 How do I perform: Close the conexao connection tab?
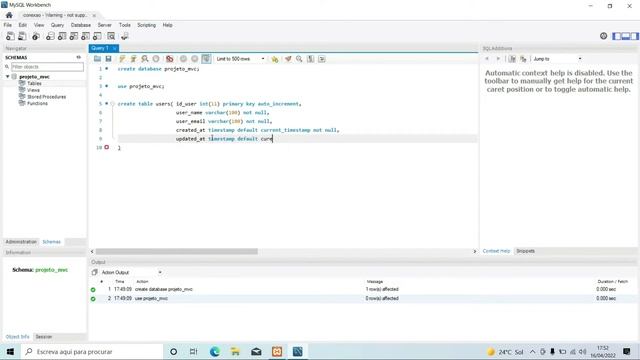point(94,16)
